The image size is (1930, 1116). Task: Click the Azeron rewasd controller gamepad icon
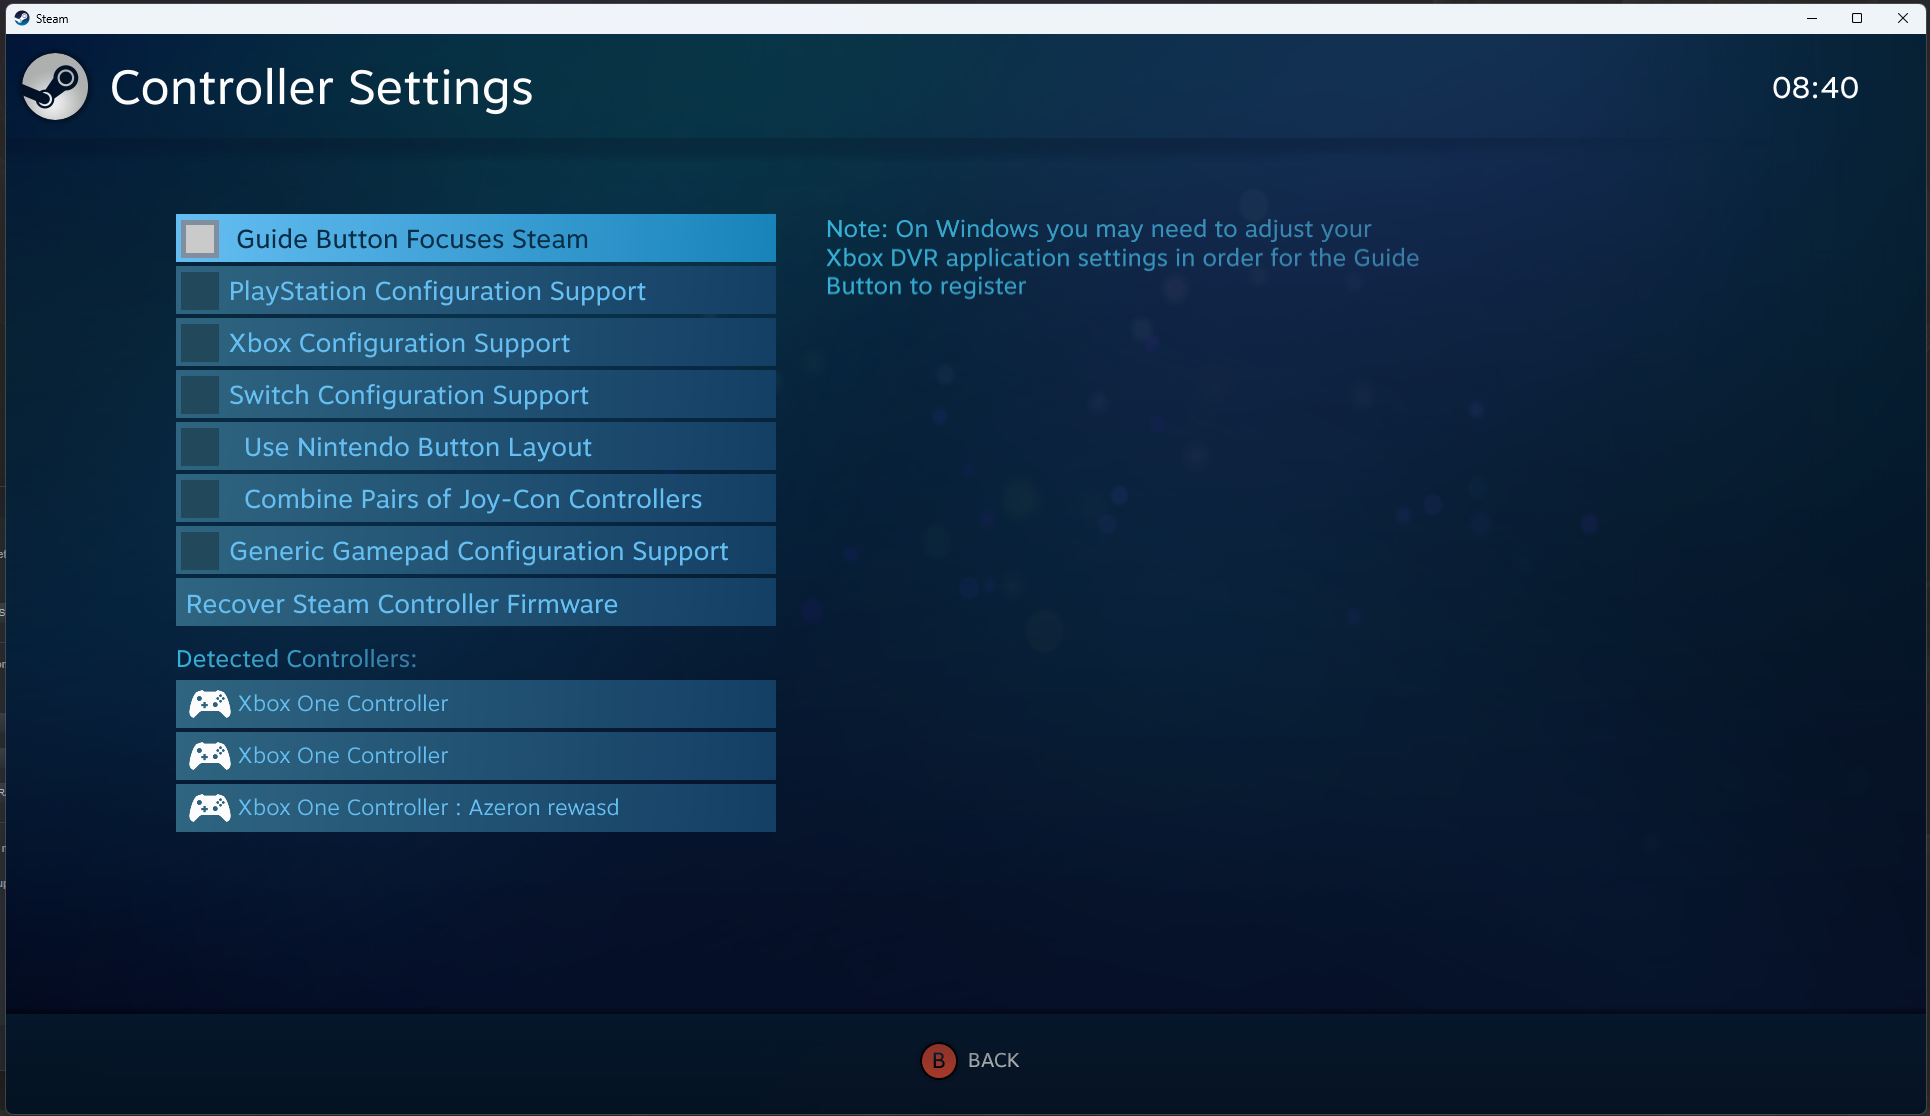tap(210, 808)
